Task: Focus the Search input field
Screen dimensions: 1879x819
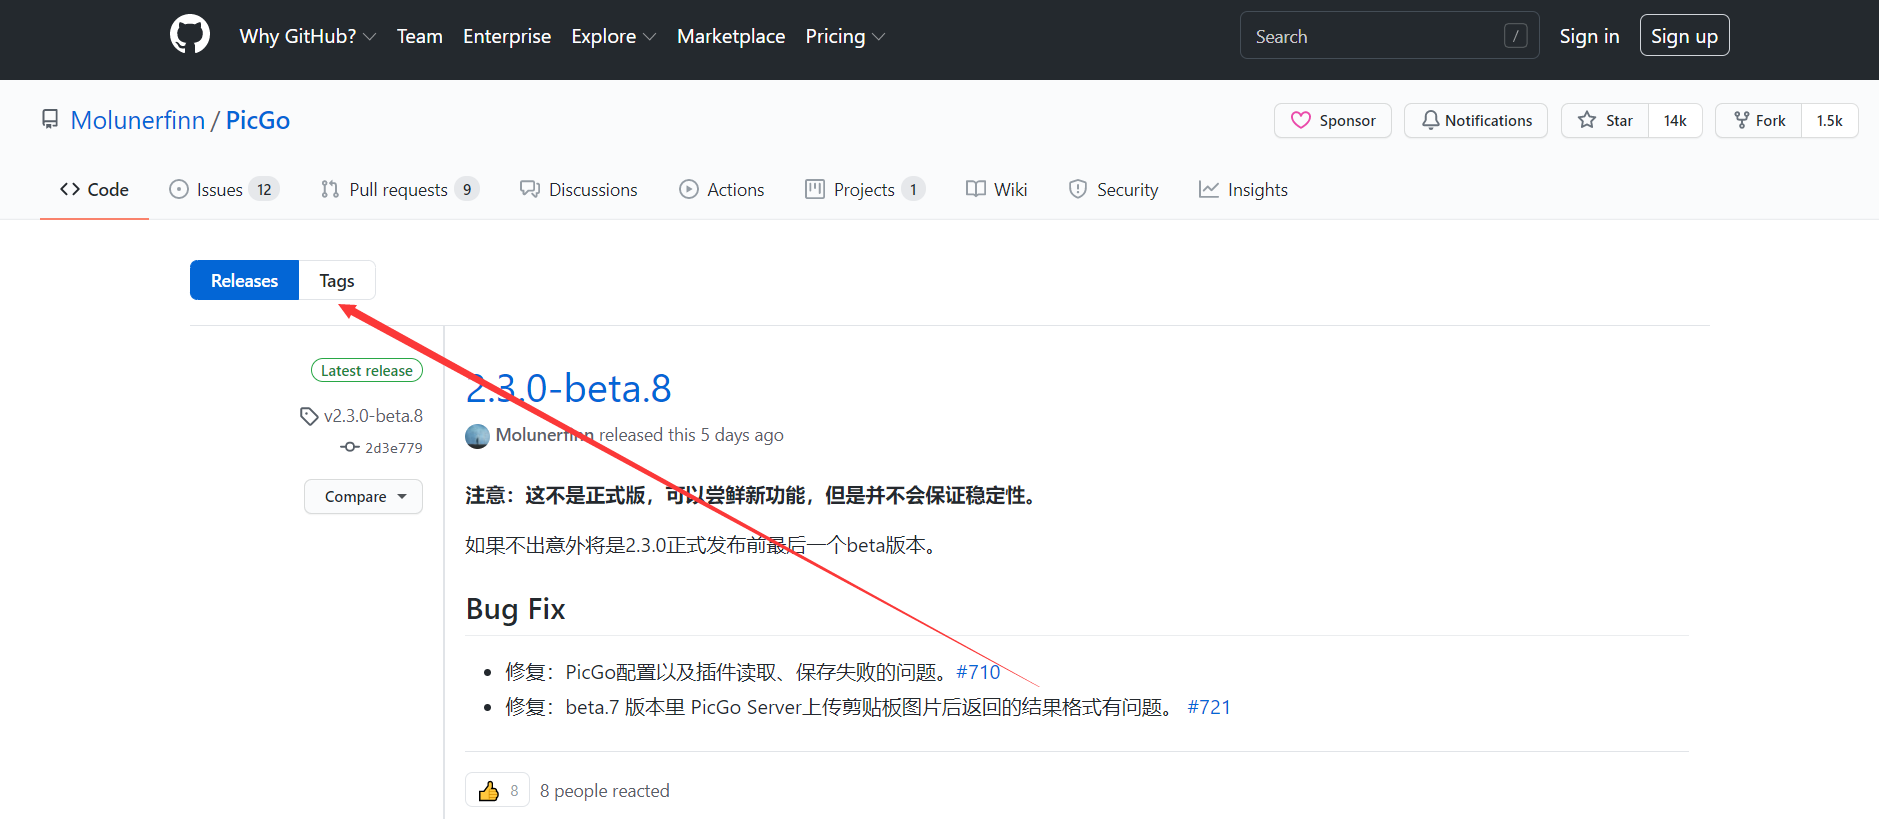Action: [x=1389, y=36]
